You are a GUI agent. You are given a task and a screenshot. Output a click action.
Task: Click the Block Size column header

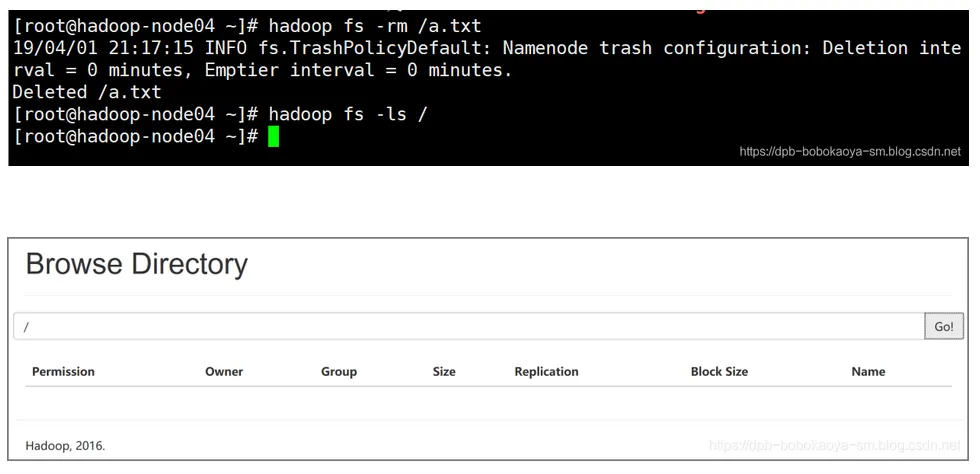pos(719,371)
